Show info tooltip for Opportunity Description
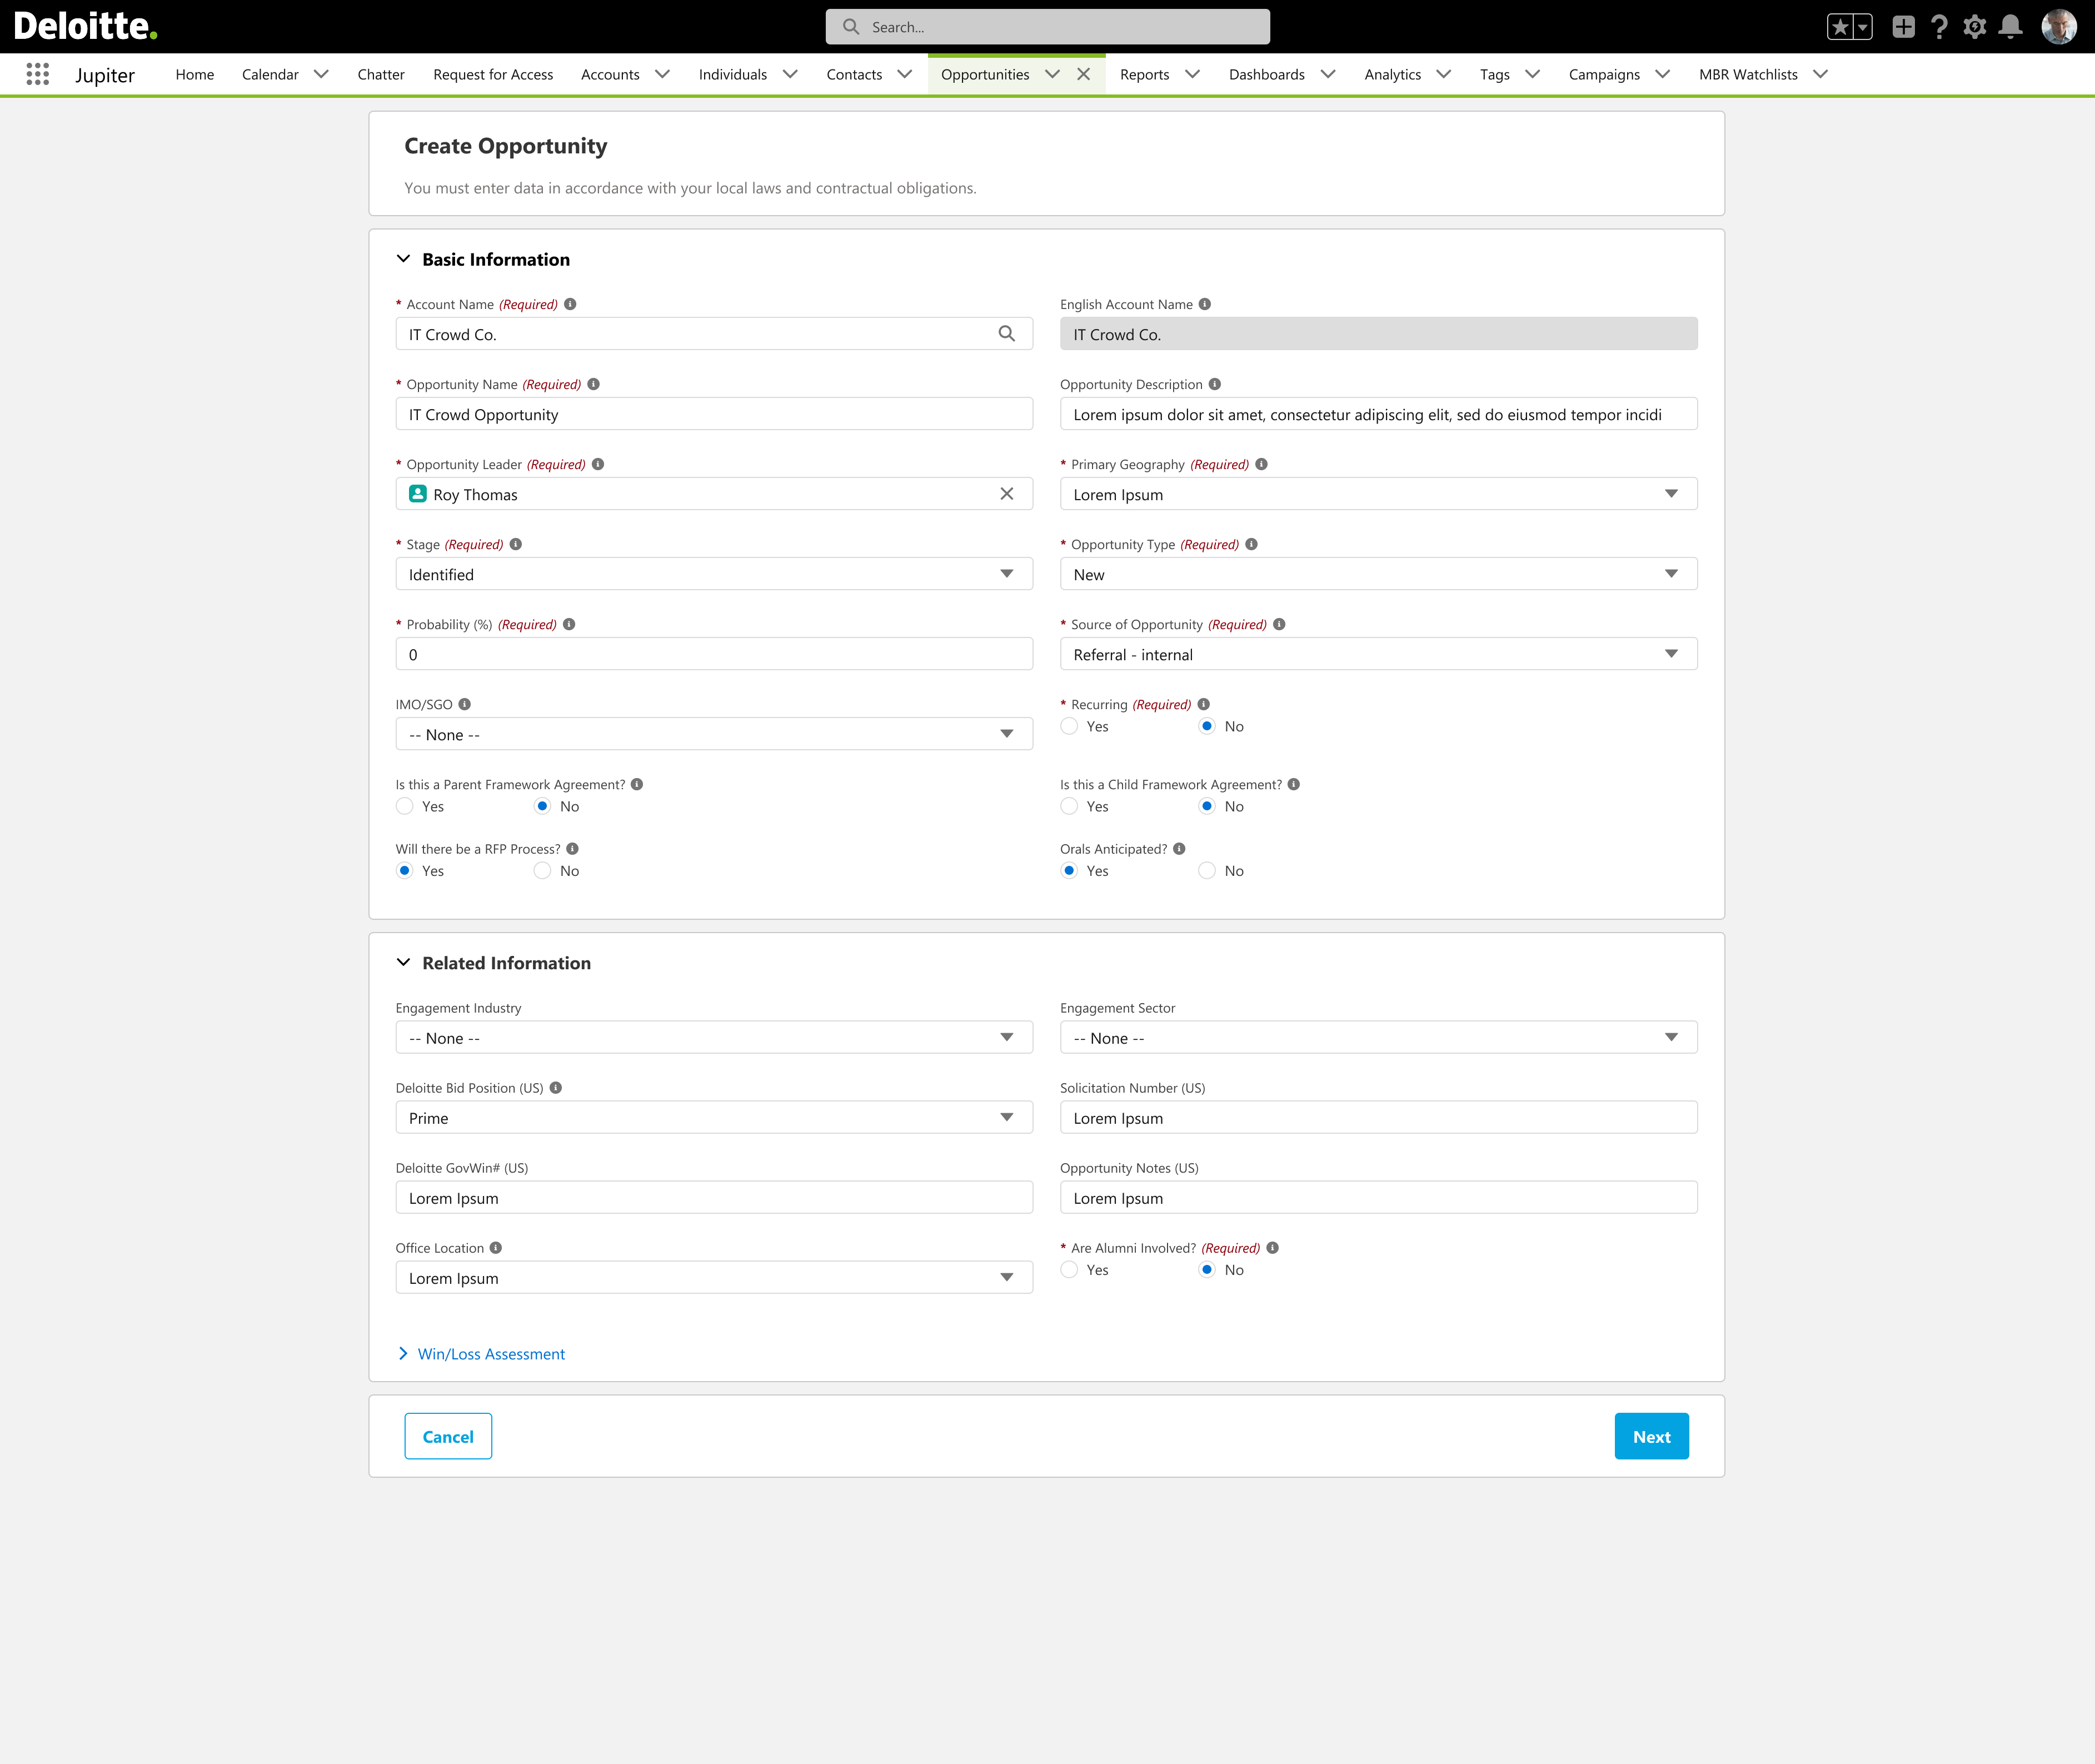 pos(1214,384)
